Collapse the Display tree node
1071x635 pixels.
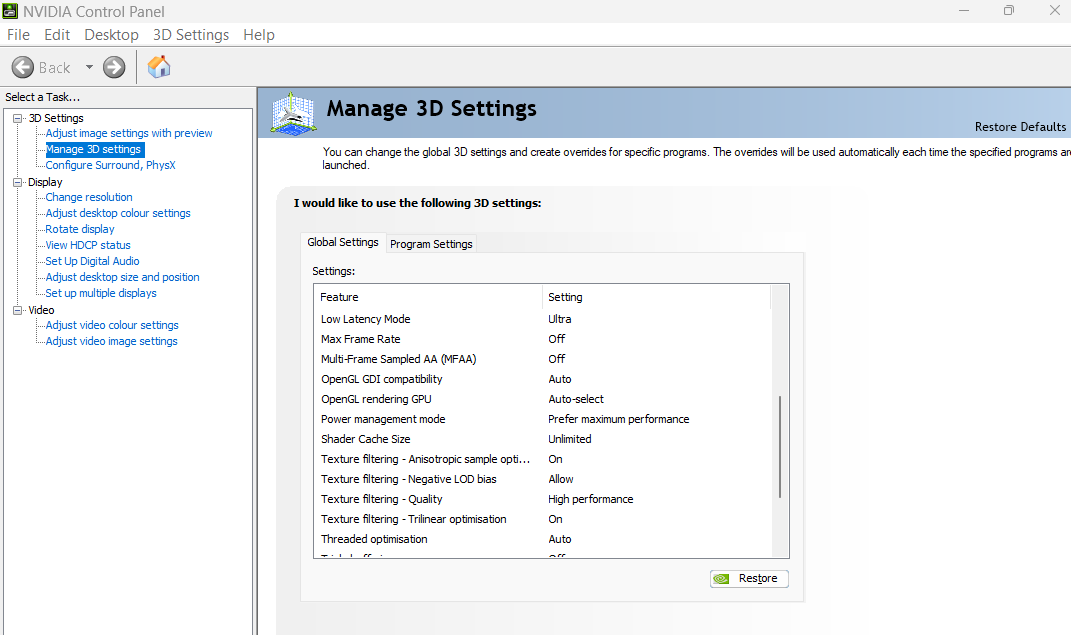coord(18,182)
